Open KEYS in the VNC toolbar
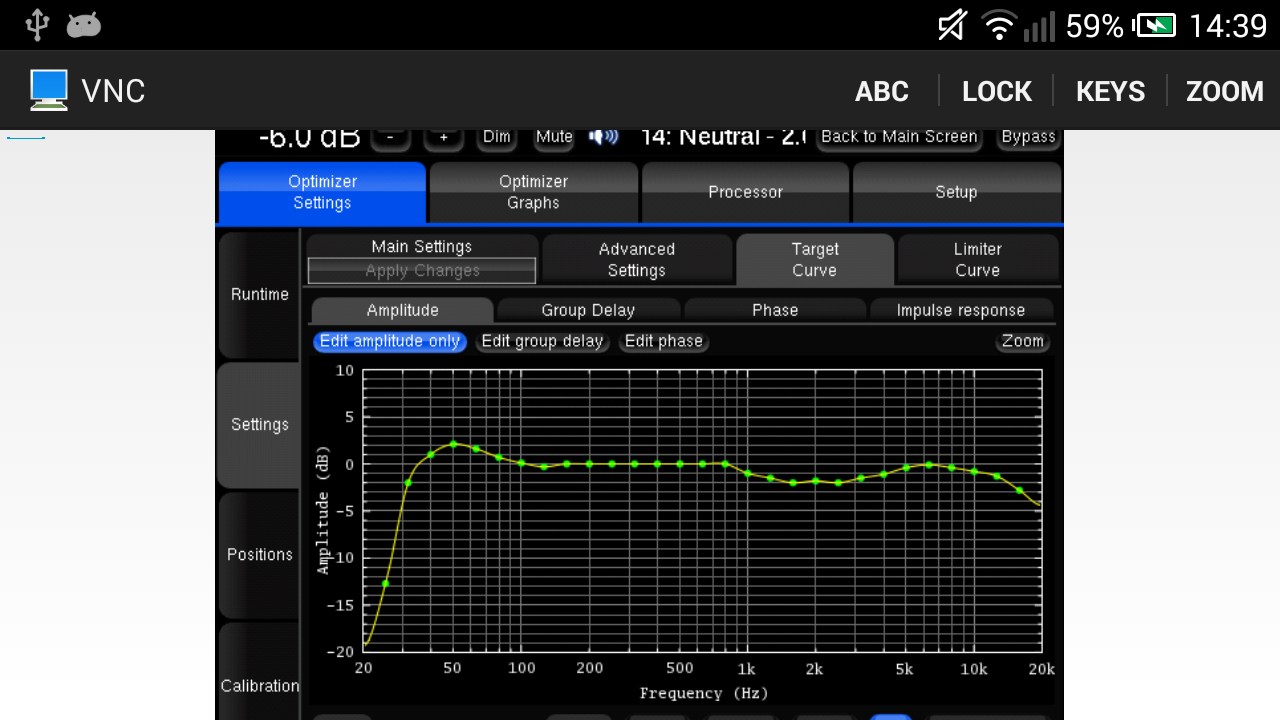Image resolution: width=1280 pixels, height=720 pixels. 1110,91
